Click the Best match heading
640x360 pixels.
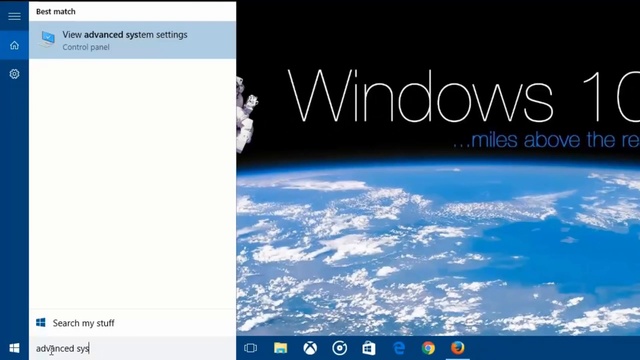pyautogui.click(x=56, y=11)
